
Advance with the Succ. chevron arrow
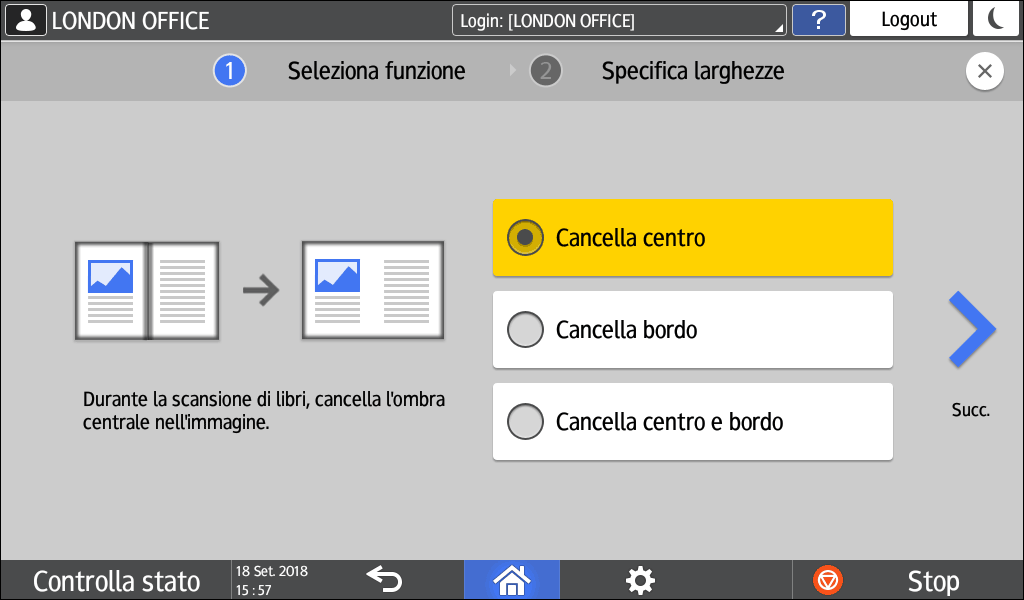coord(971,331)
